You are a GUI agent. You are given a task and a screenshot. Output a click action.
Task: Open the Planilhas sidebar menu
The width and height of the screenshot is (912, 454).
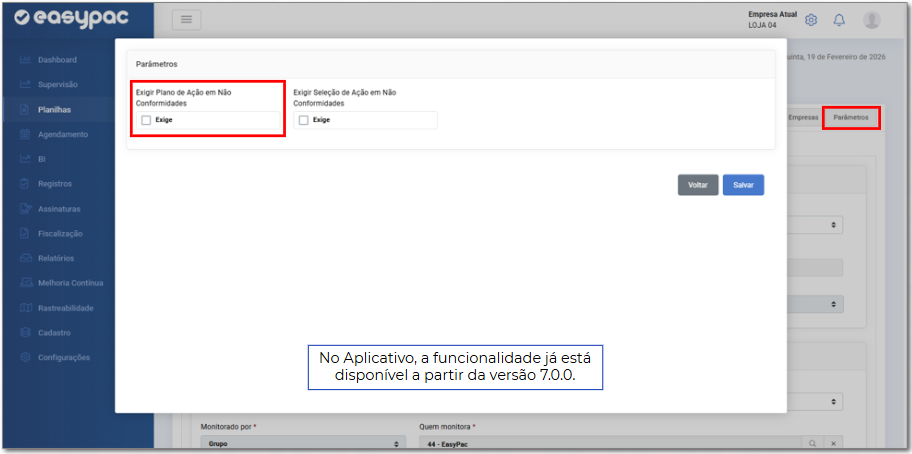coord(54,109)
